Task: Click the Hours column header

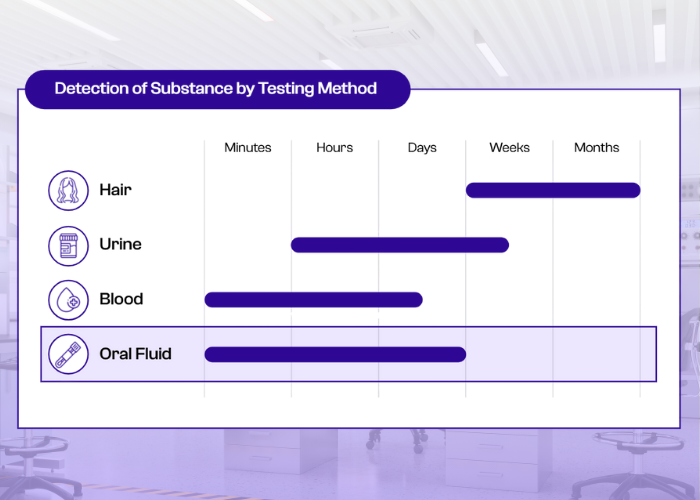Action: (335, 148)
